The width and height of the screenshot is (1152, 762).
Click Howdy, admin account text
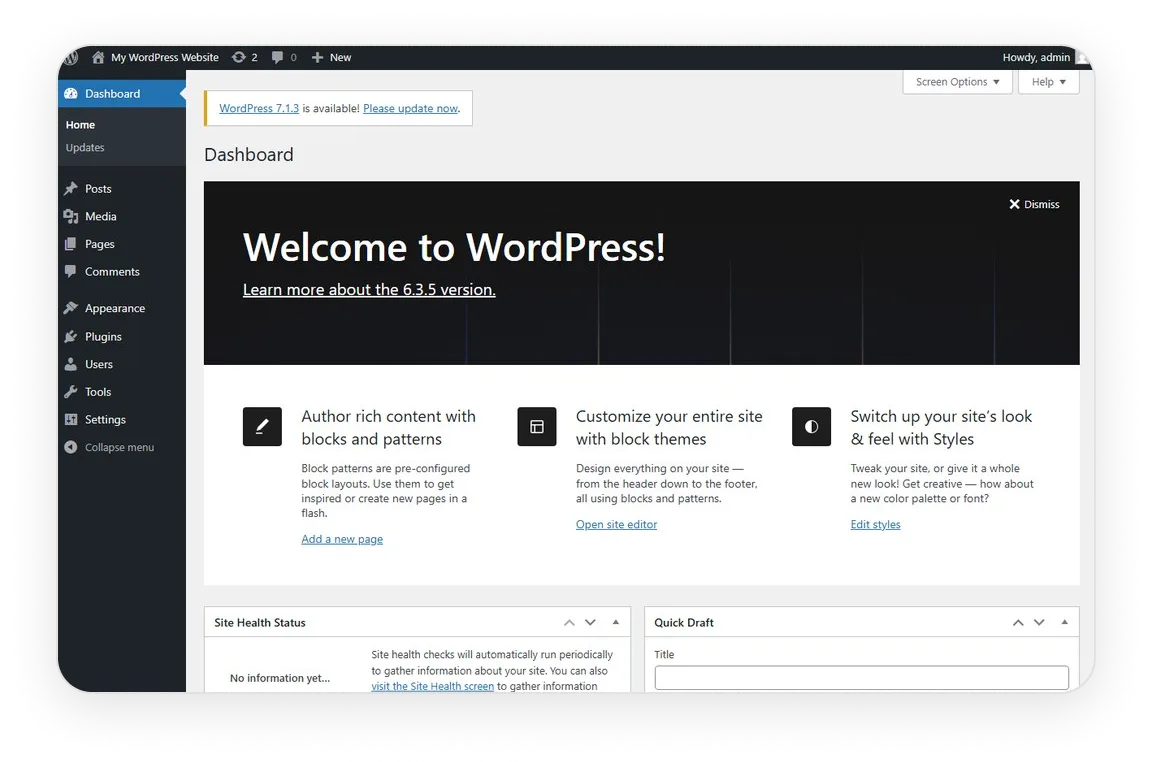[1037, 57]
